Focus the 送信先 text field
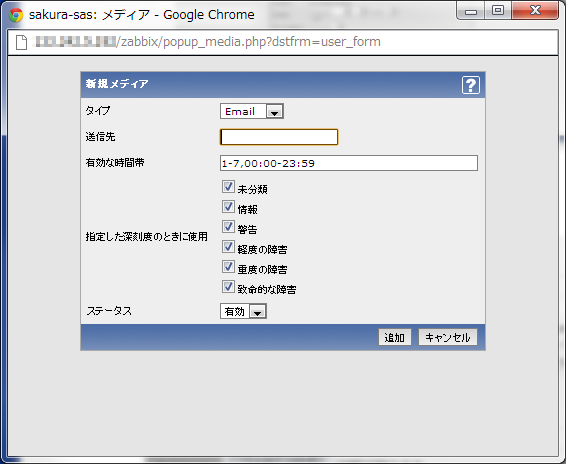566x464 pixels. pos(279,137)
